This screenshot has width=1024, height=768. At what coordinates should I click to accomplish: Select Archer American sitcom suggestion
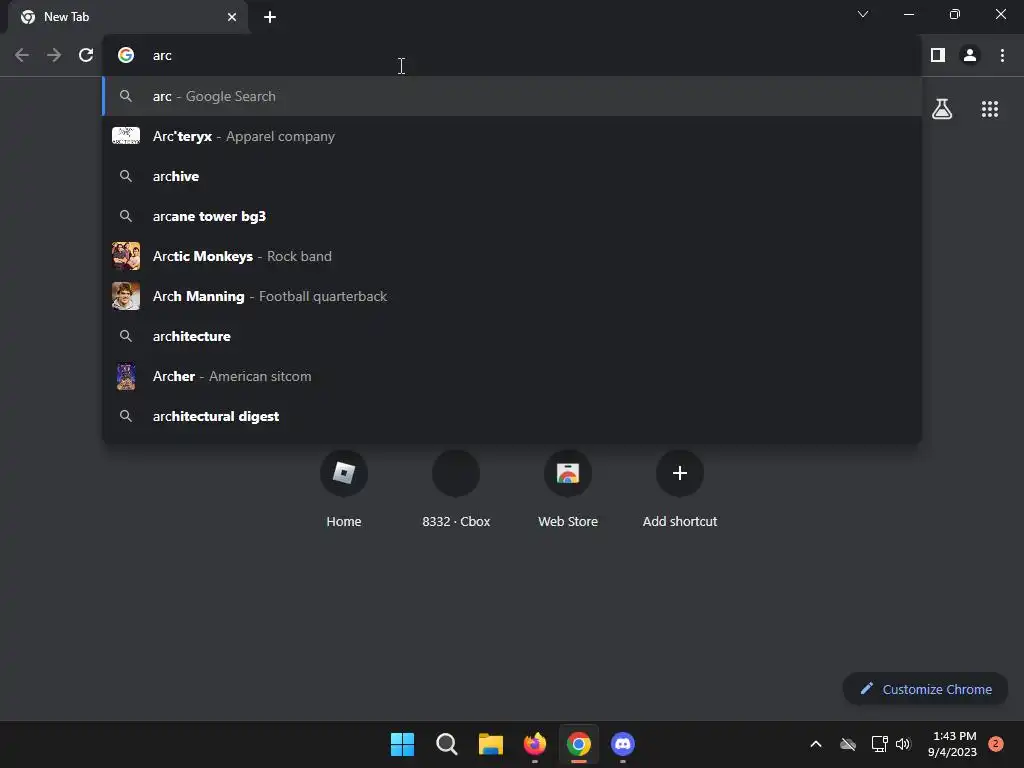coord(512,376)
